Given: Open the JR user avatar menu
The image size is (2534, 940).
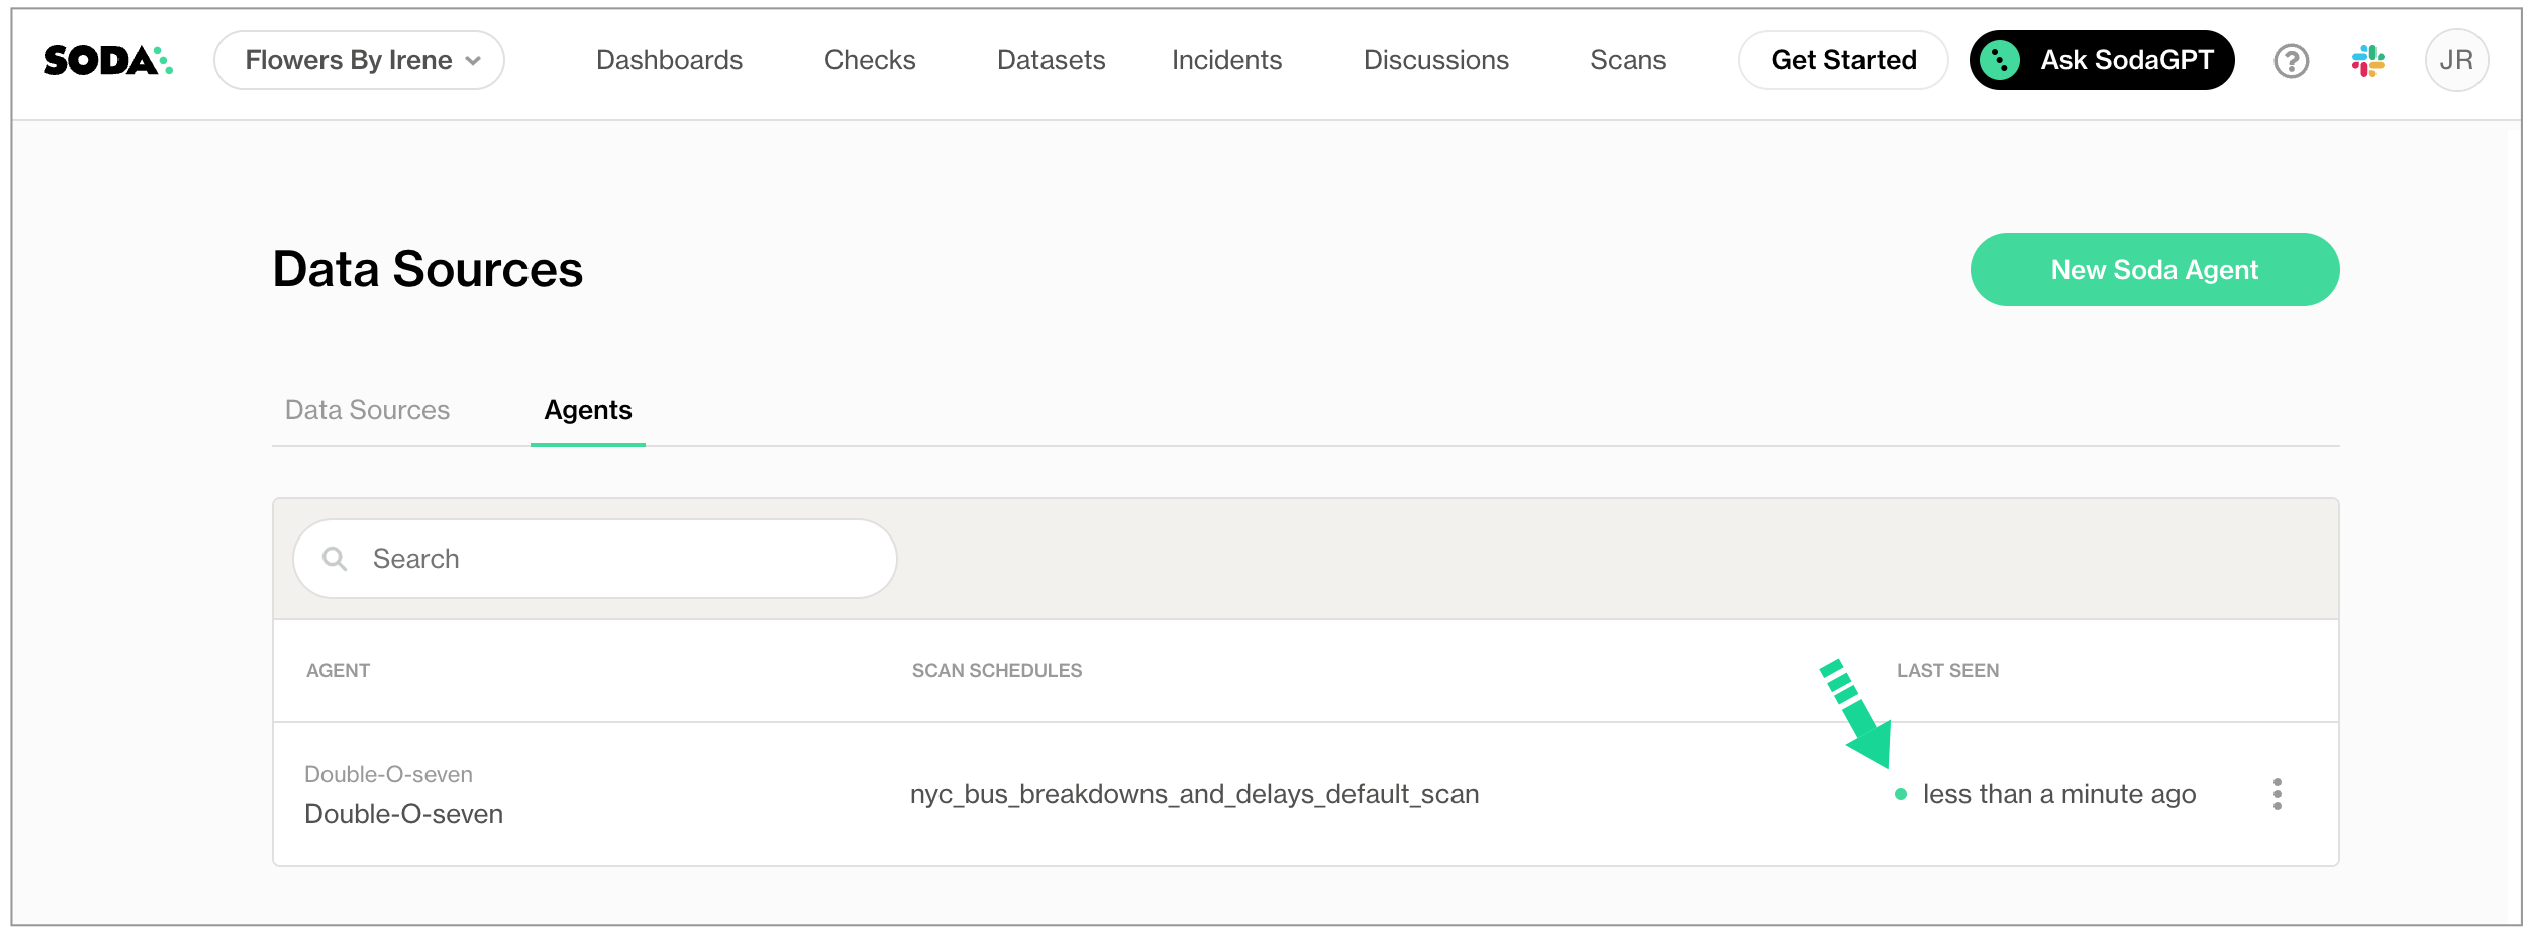Looking at the screenshot, I should tap(2456, 61).
